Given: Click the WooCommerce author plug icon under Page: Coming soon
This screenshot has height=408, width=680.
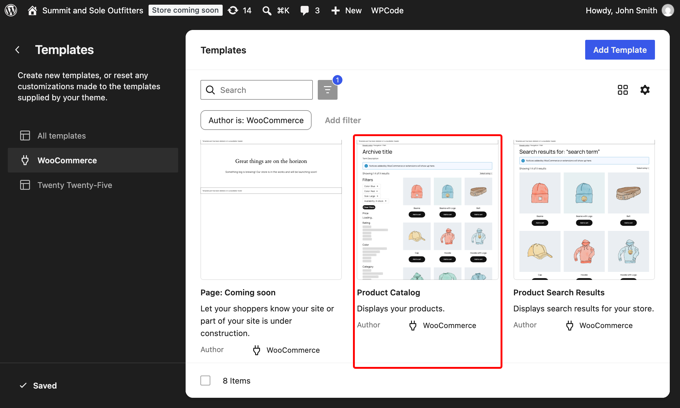Looking at the screenshot, I should coord(257,350).
